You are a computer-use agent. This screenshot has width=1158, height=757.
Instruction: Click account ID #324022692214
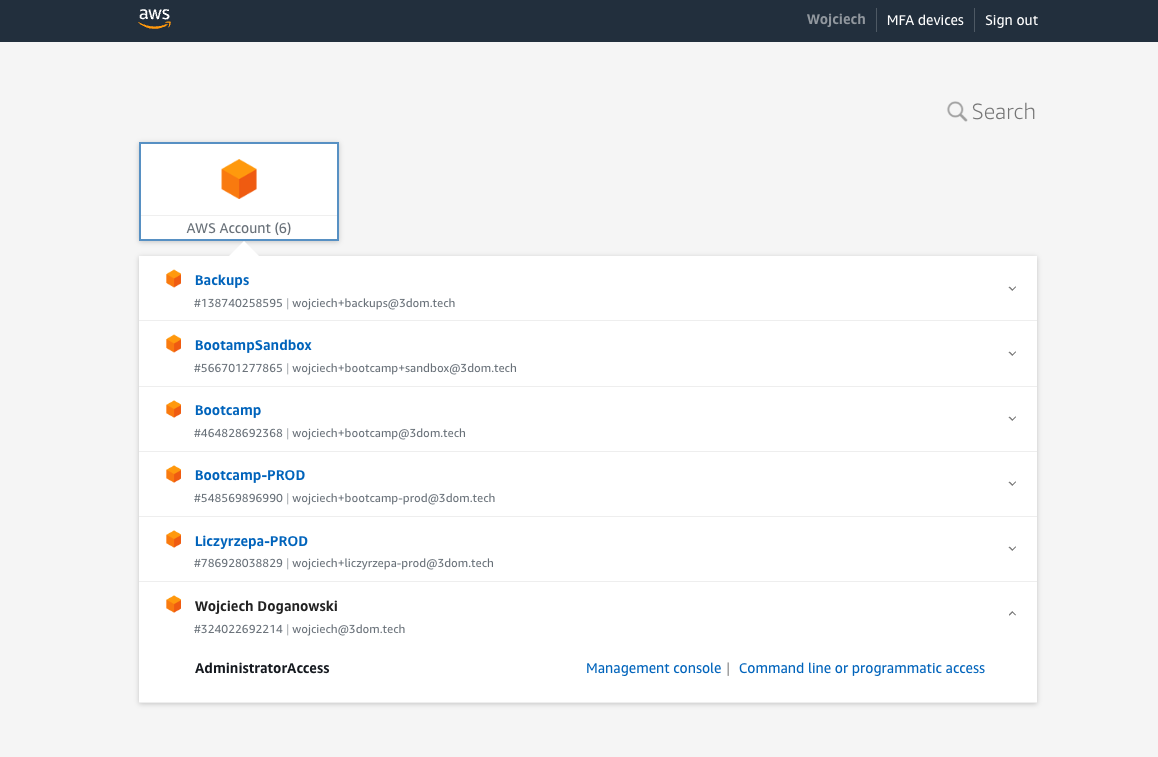(x=238, y=629)
